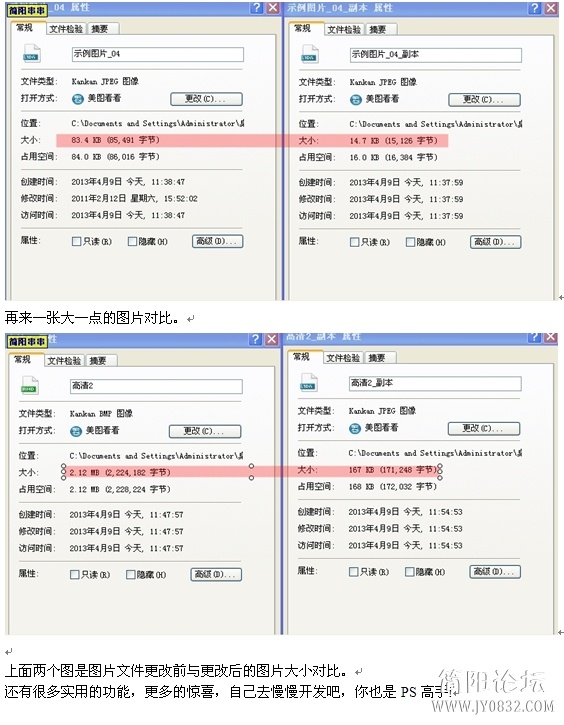Viewport: 564px width, 725px height.
Task: Open 高级(D)... in 高清2 dialog
Action: pos(216,574)
